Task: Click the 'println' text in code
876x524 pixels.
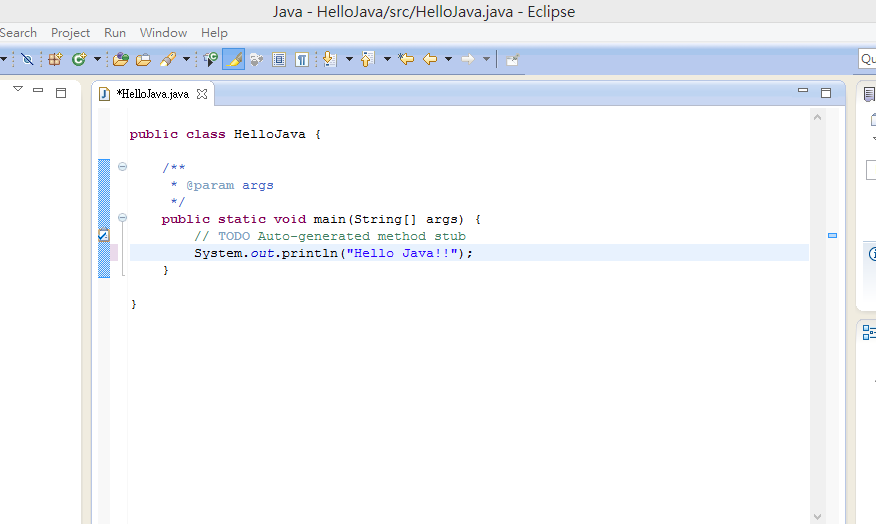Action: point(310,254)
